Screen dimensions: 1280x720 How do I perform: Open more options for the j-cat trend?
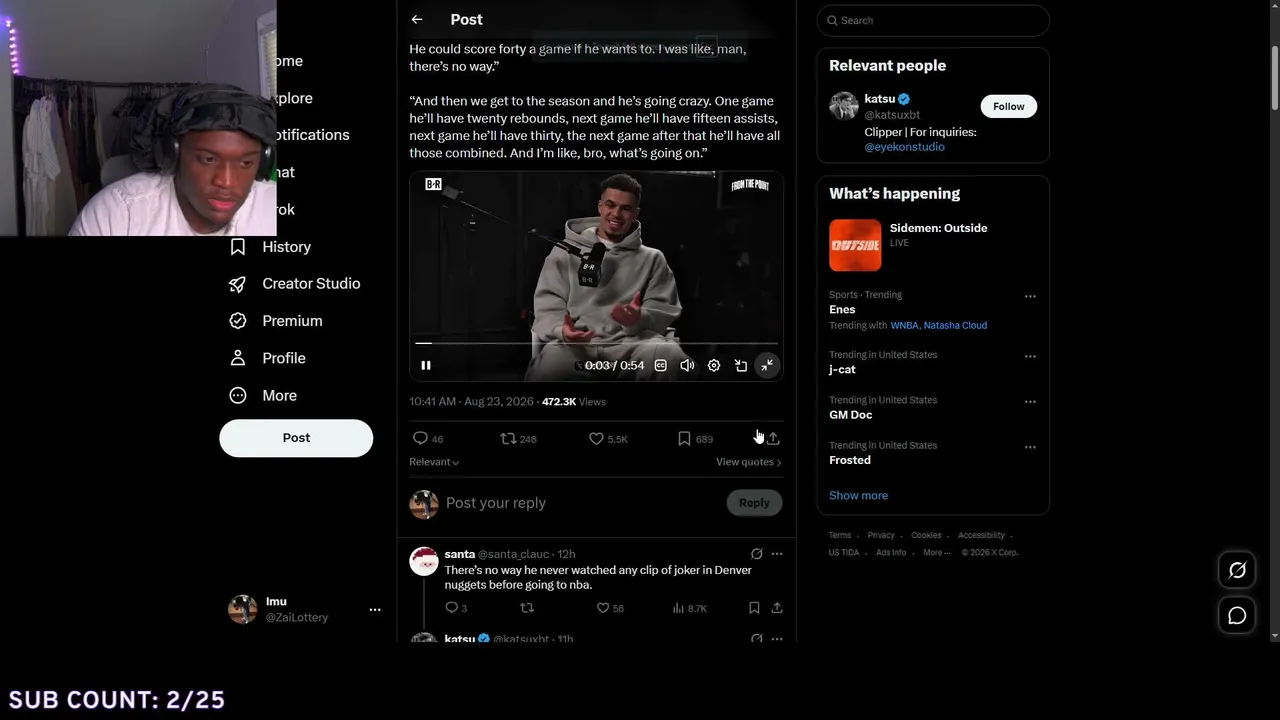pos(1030,357)
